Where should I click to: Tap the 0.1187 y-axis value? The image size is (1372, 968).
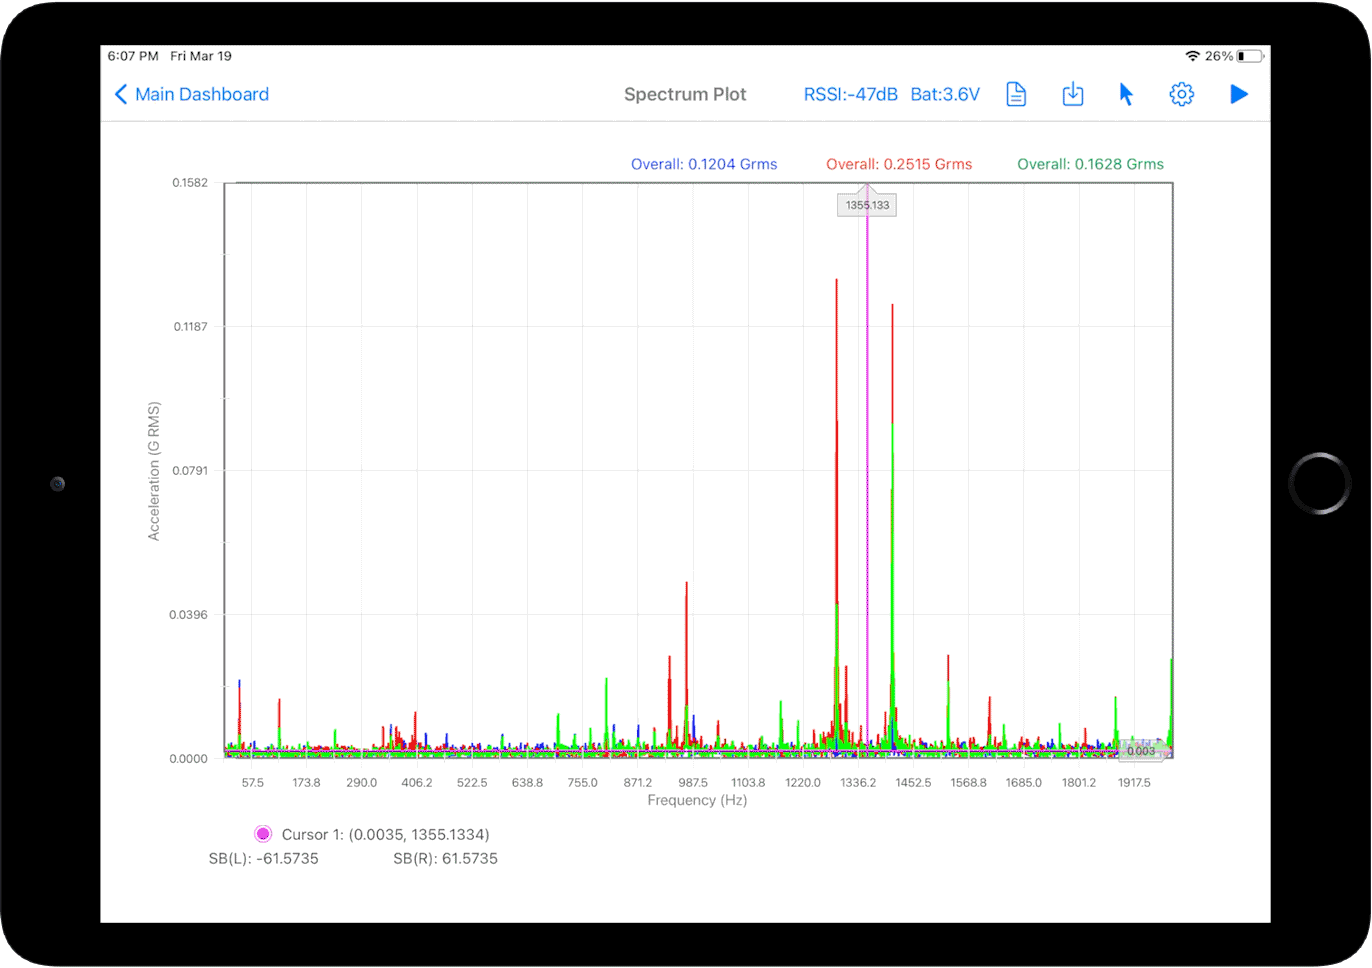tap(190, 327)
